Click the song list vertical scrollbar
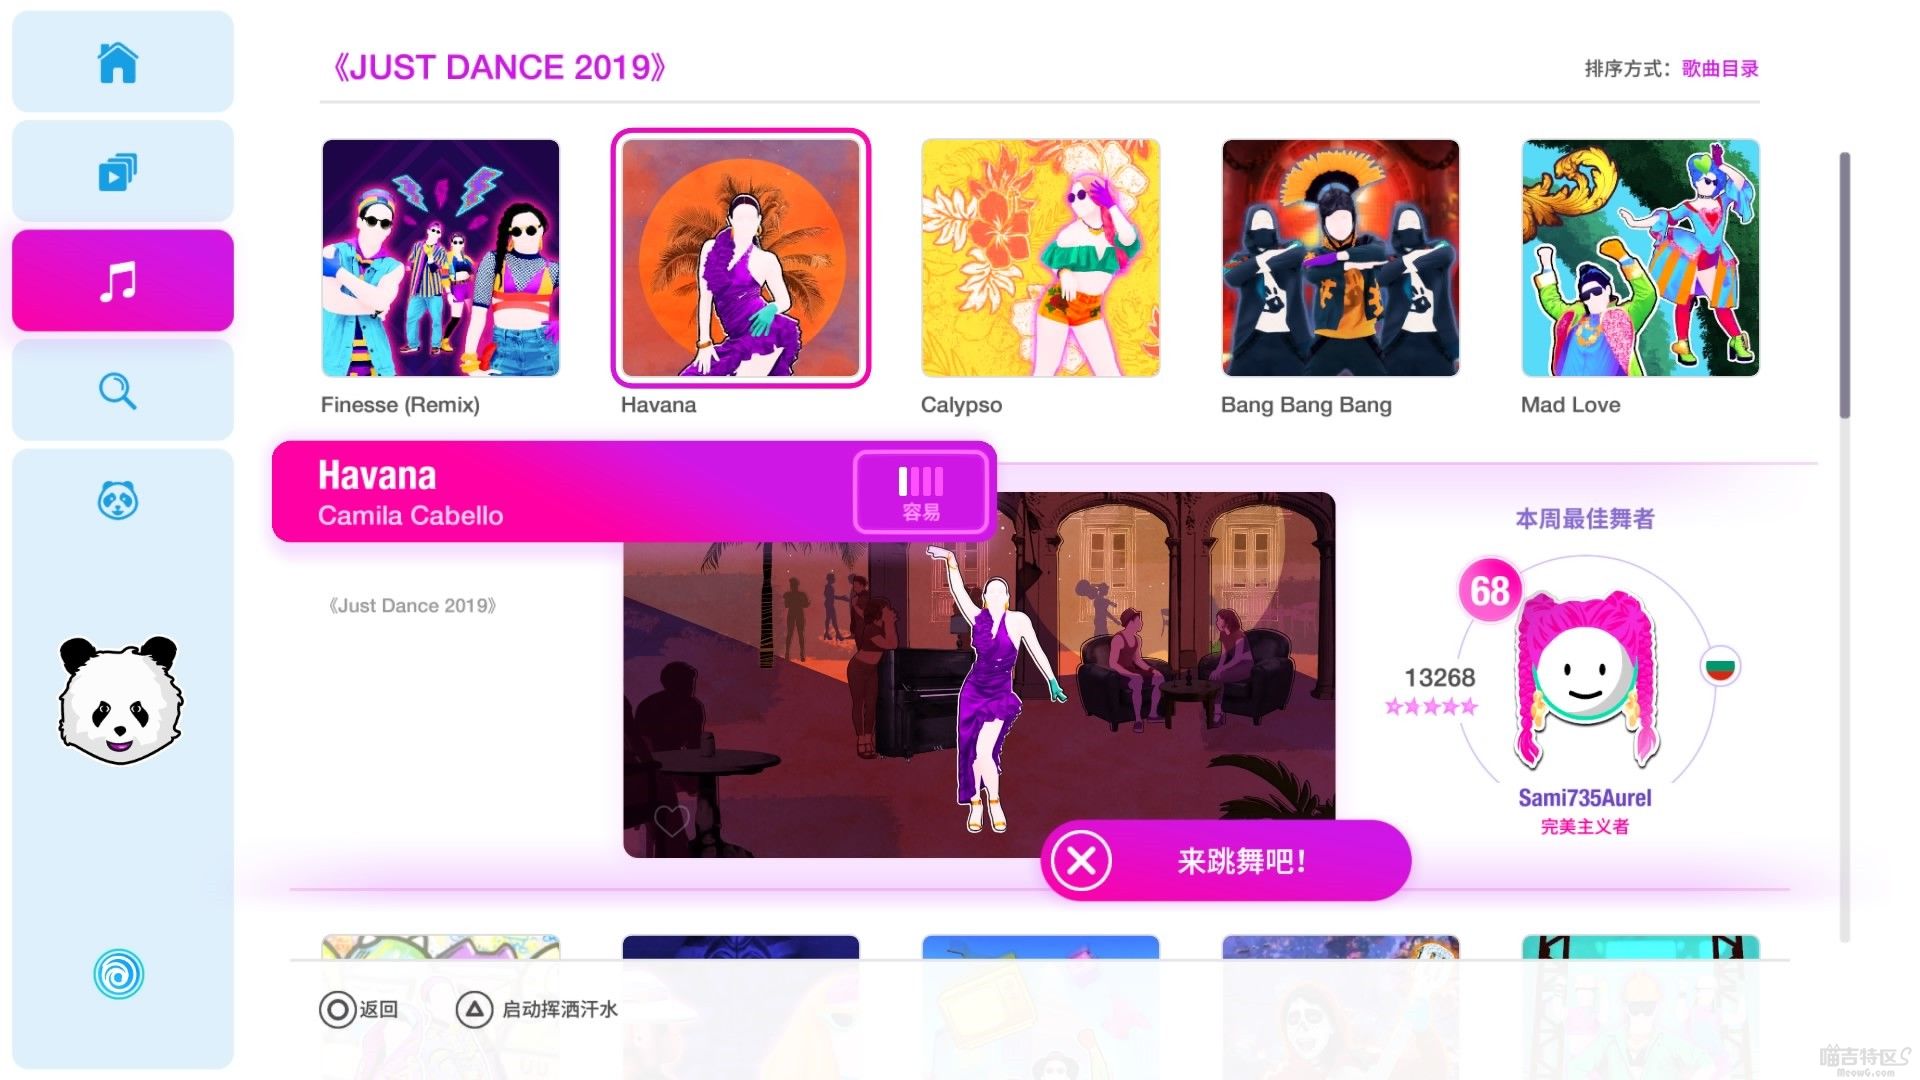The width and height of the screenshot is (1920, 1080). coord(1845,285)
